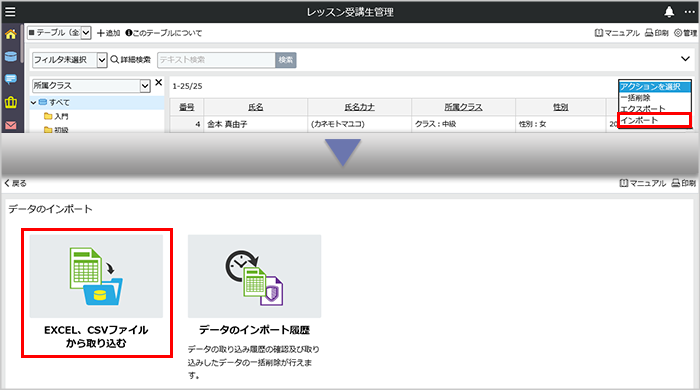The height and width of the screenshot is (390, 700).
Task: Sort by 性別 column header
Action: pyautogui.click(x=561, y=107)
